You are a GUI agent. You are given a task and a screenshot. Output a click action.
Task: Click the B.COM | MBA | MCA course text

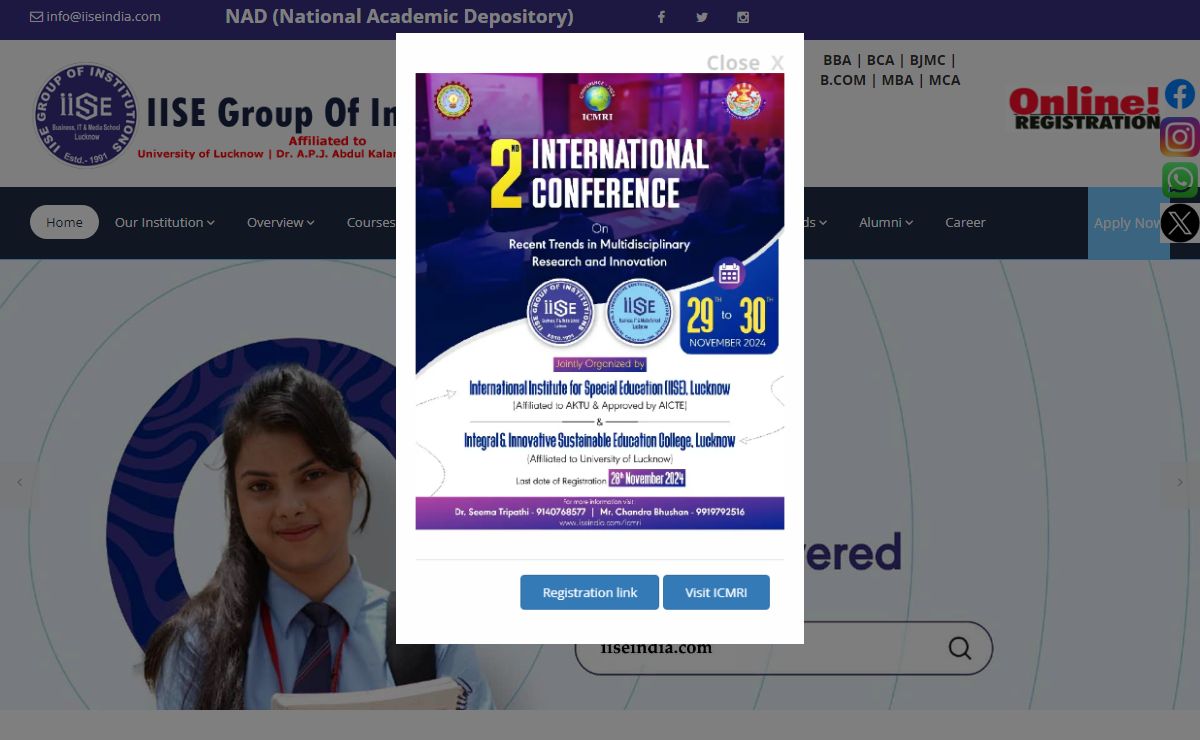click(x=890, y=80)
